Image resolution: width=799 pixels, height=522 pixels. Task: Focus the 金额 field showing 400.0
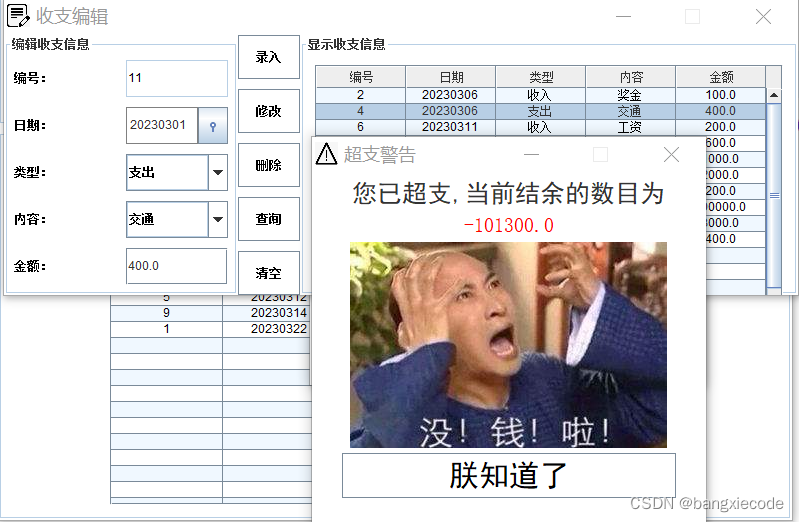point(176,266)
